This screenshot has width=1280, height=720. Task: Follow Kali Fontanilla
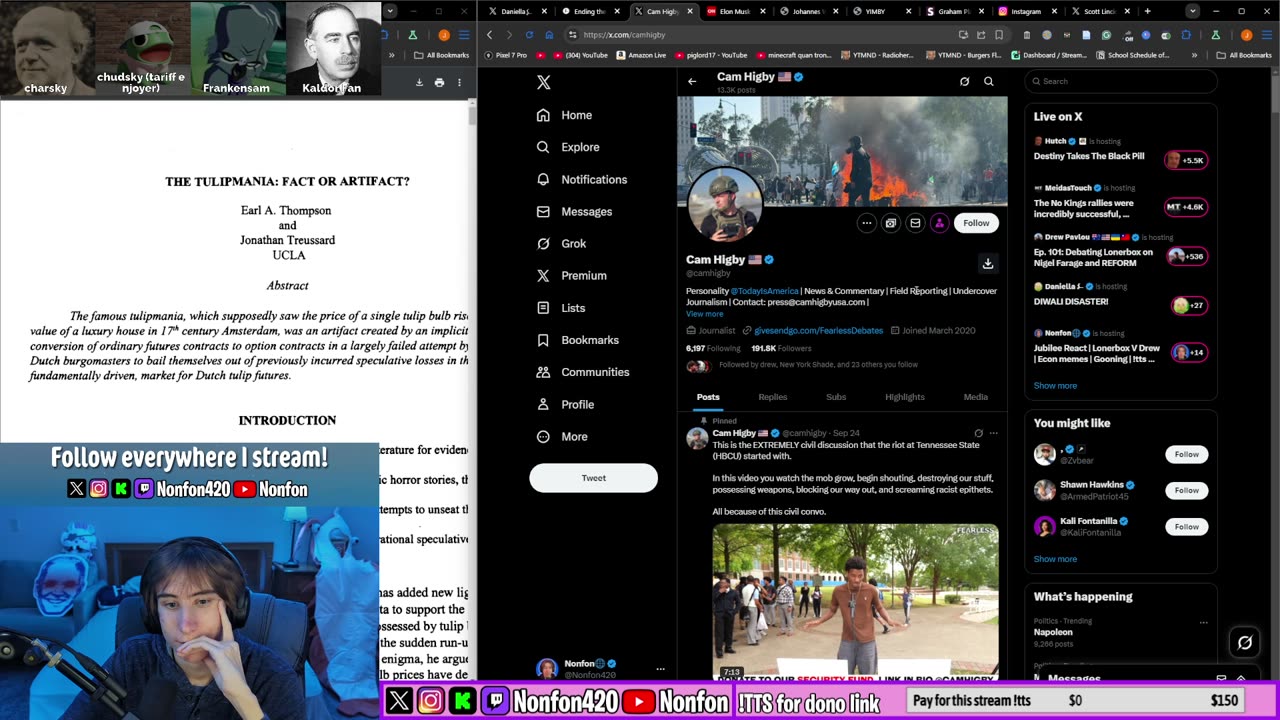tap(1186, 526)
